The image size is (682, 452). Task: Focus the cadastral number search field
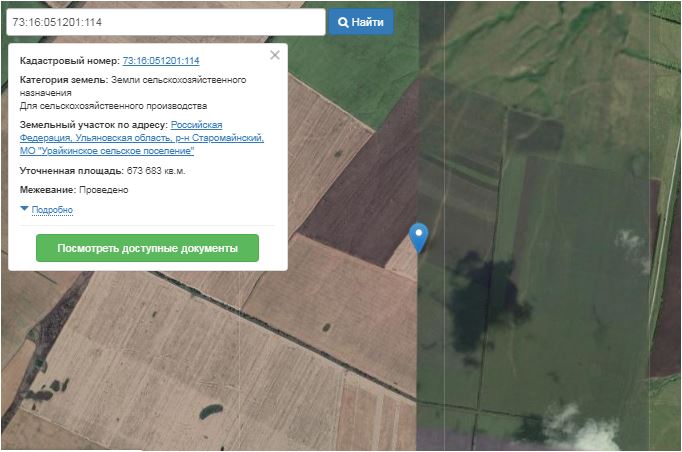(x=165, y=22)
